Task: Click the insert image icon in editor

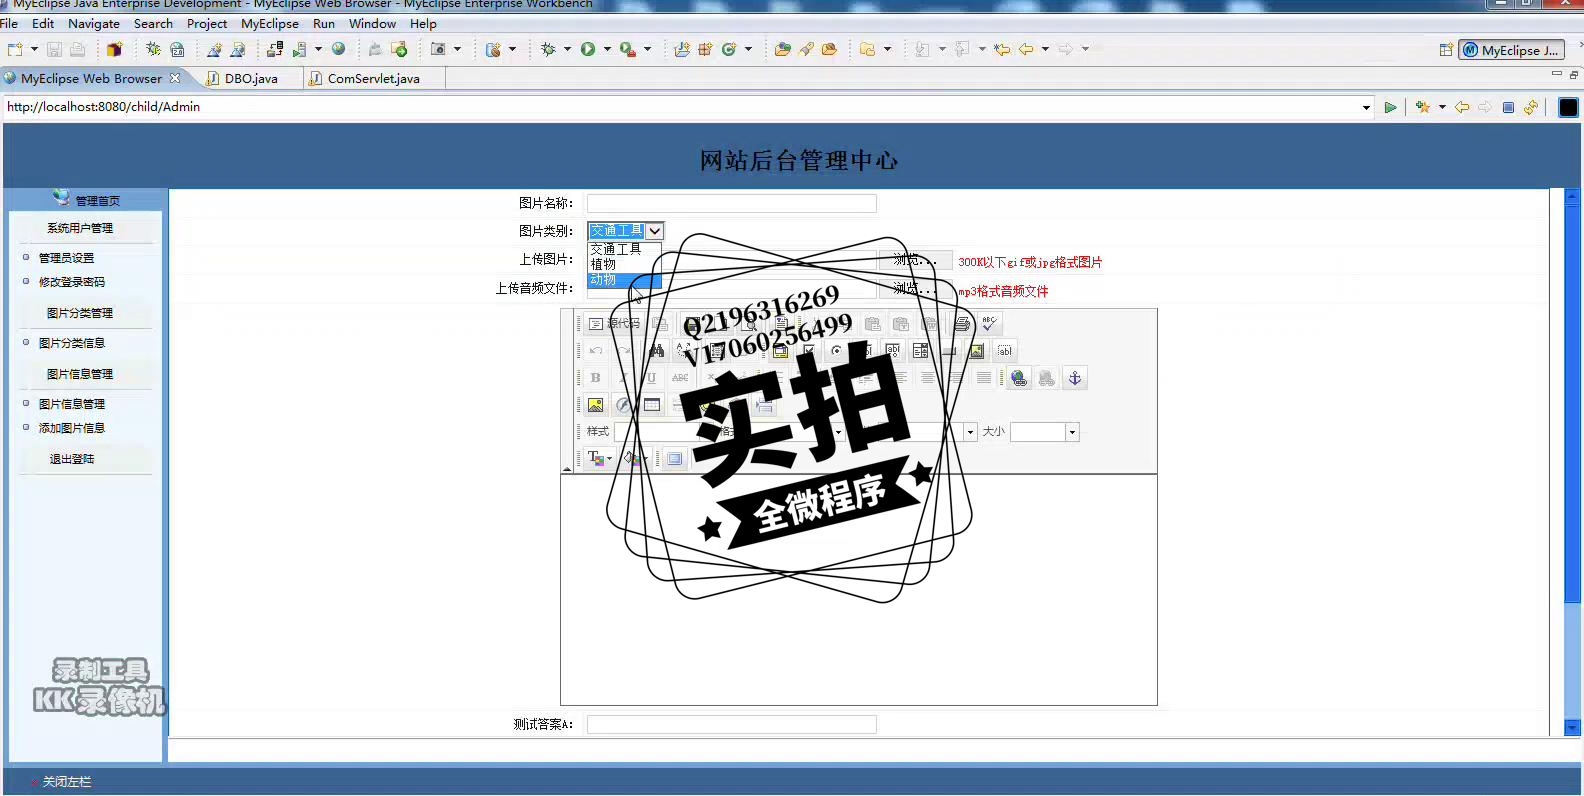Action: [x=596, y=405]
